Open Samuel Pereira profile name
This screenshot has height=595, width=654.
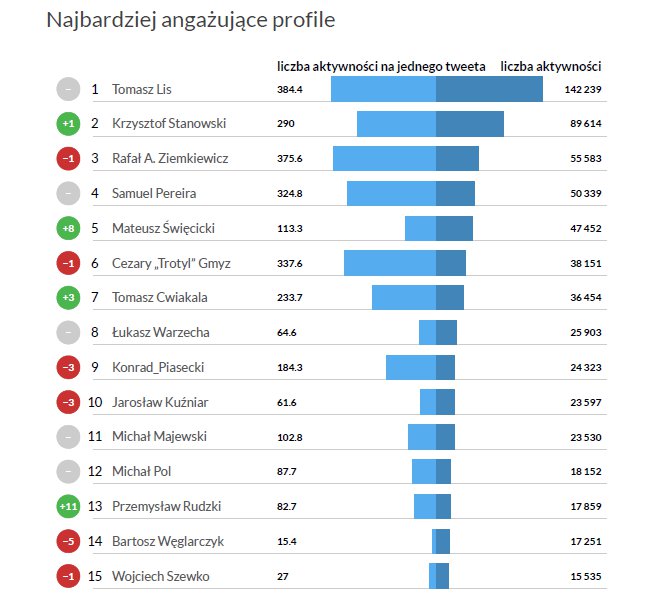coord(154,193)
